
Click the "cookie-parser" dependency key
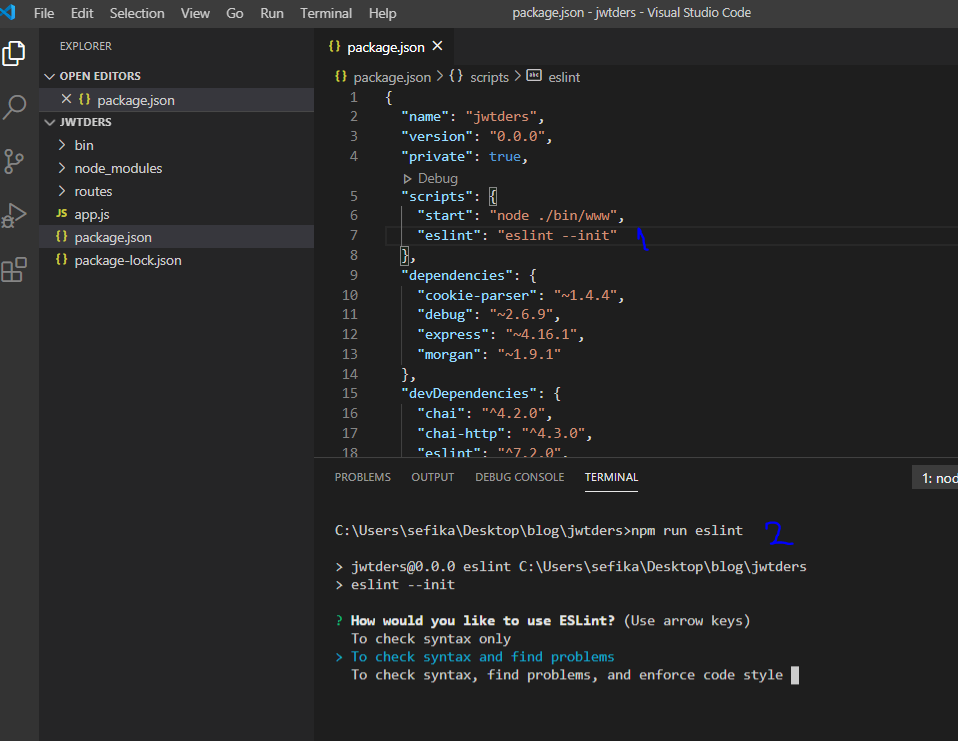pyautogui.click(x=477, y=295)
